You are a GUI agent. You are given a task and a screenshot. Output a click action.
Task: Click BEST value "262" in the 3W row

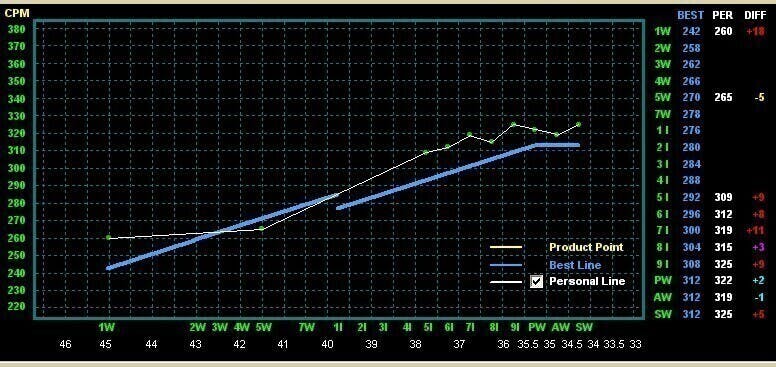pyautogui.click(x=691, y=64)
